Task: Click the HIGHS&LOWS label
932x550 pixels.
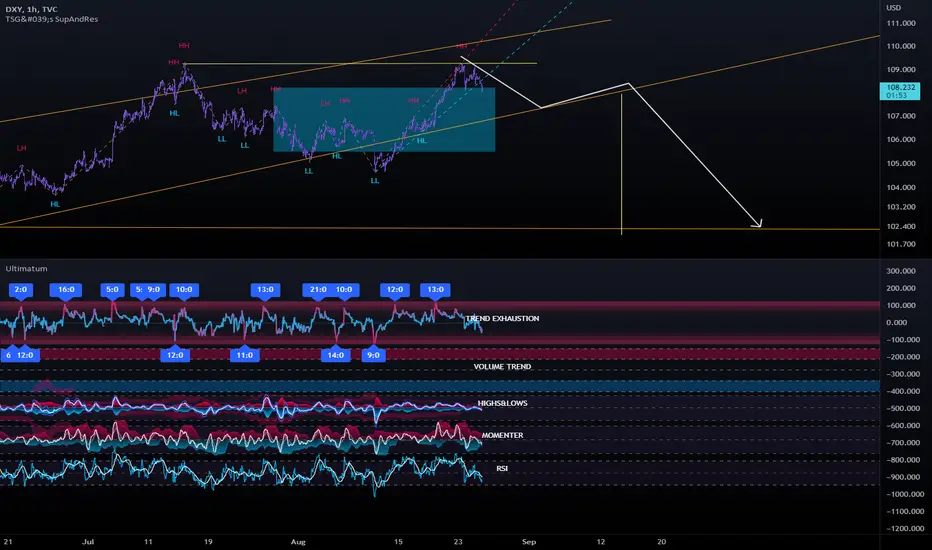Action: point(502,403)
